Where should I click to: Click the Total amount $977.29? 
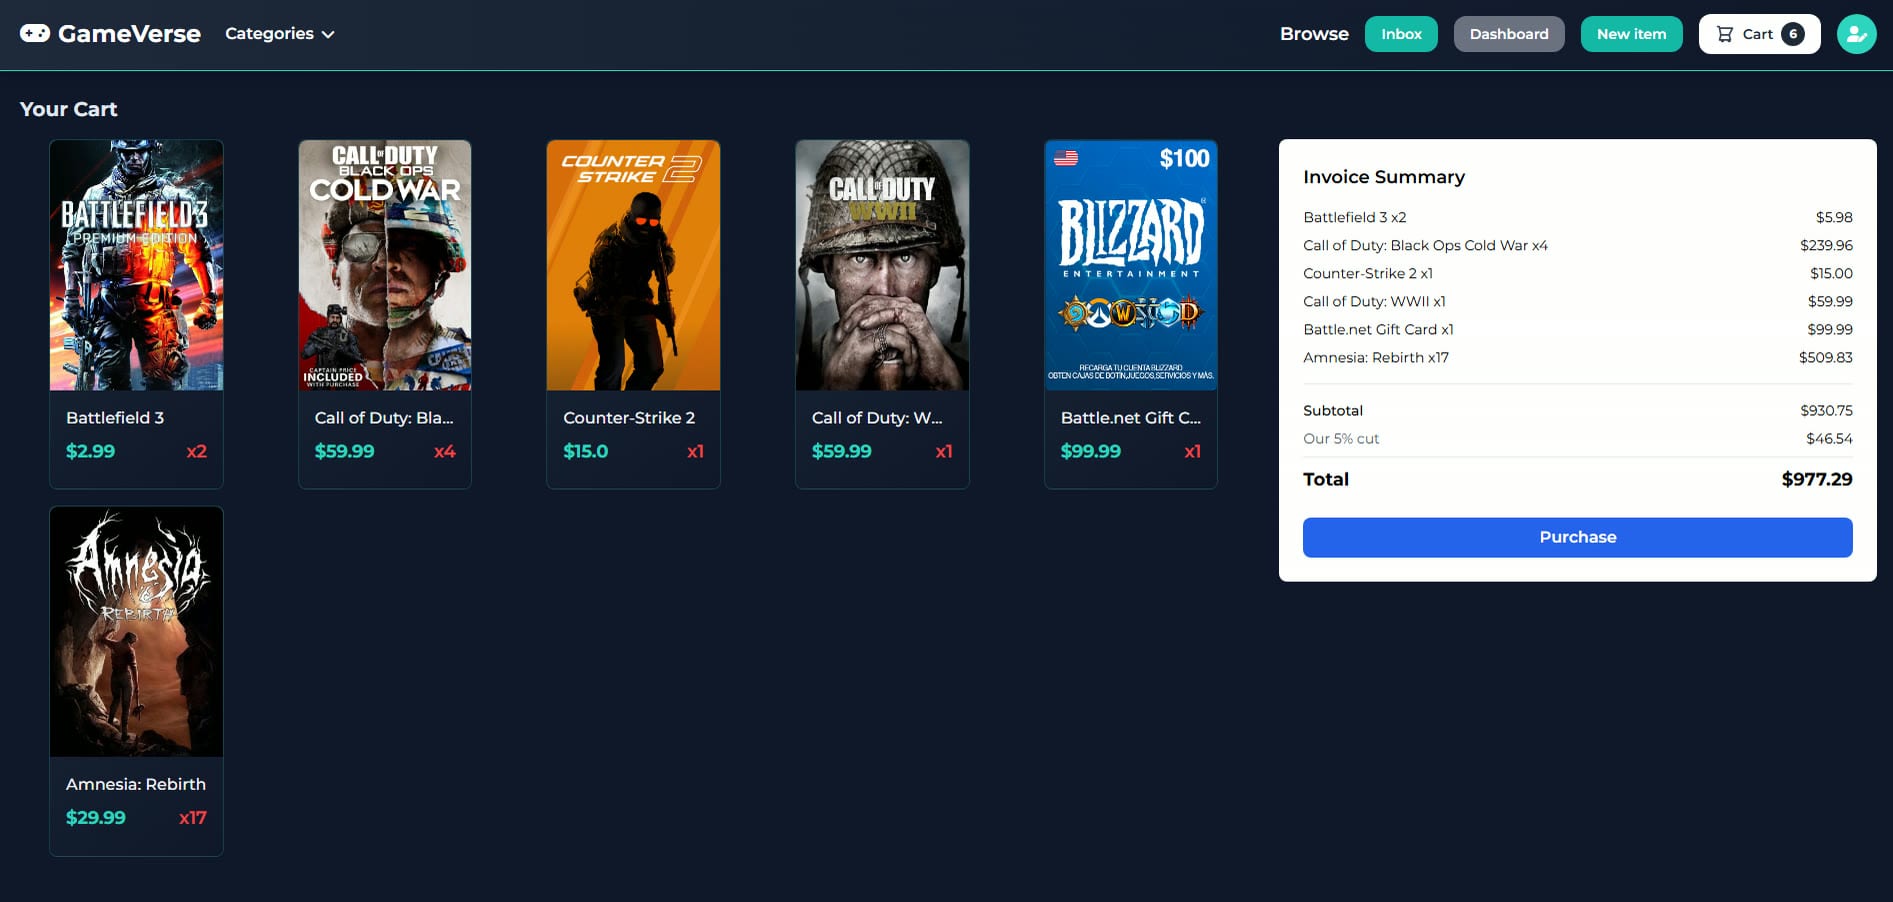pos(1817,479)
